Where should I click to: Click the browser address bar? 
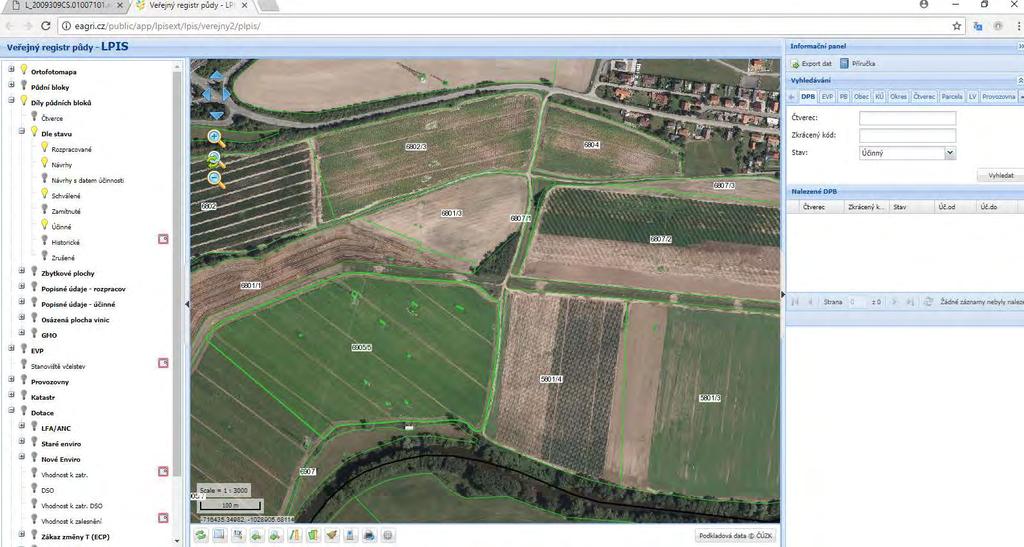click(x=503, y=26)
